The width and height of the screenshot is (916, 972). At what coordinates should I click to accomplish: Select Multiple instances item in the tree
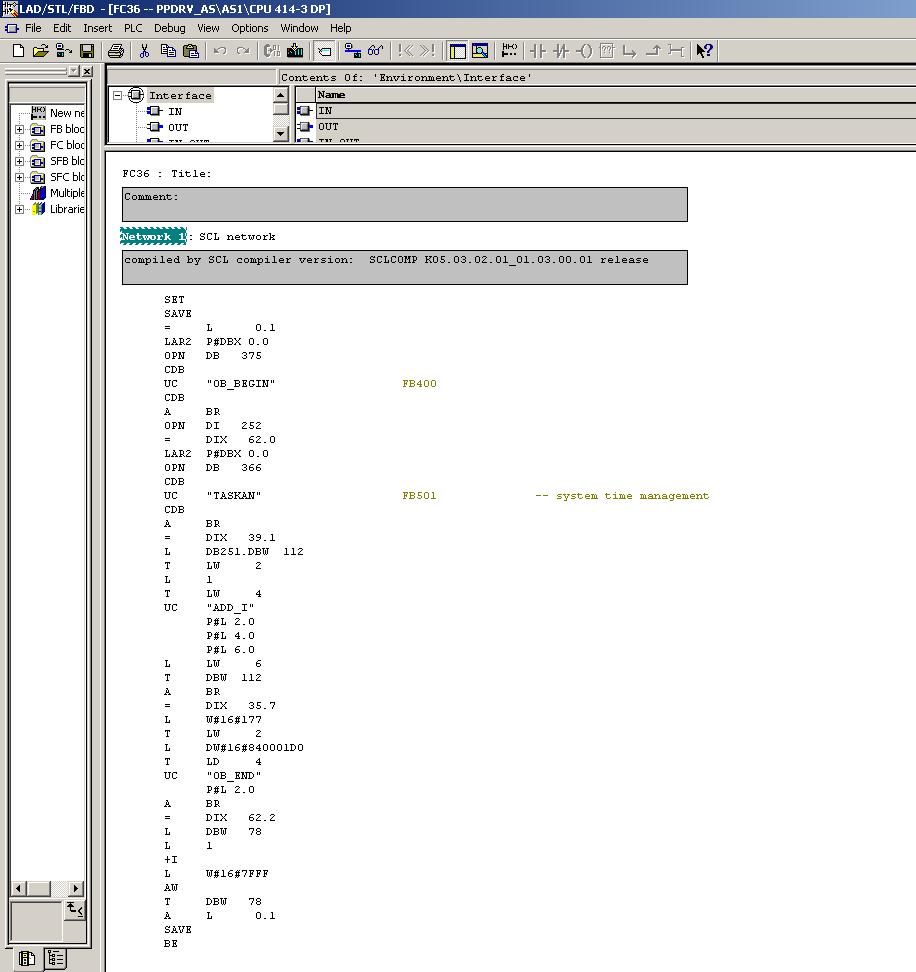68,193
